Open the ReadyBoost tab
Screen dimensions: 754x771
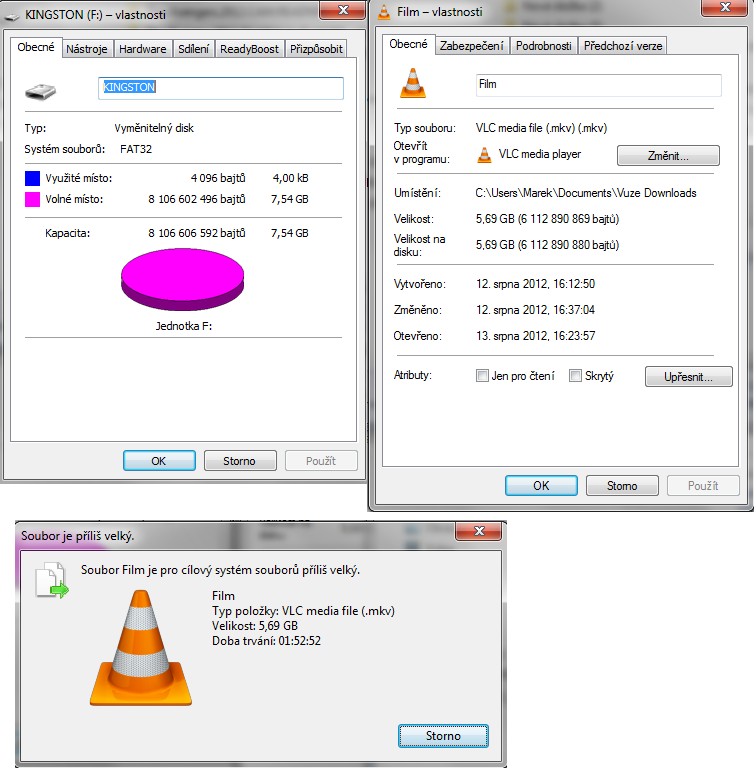[249, 49]
